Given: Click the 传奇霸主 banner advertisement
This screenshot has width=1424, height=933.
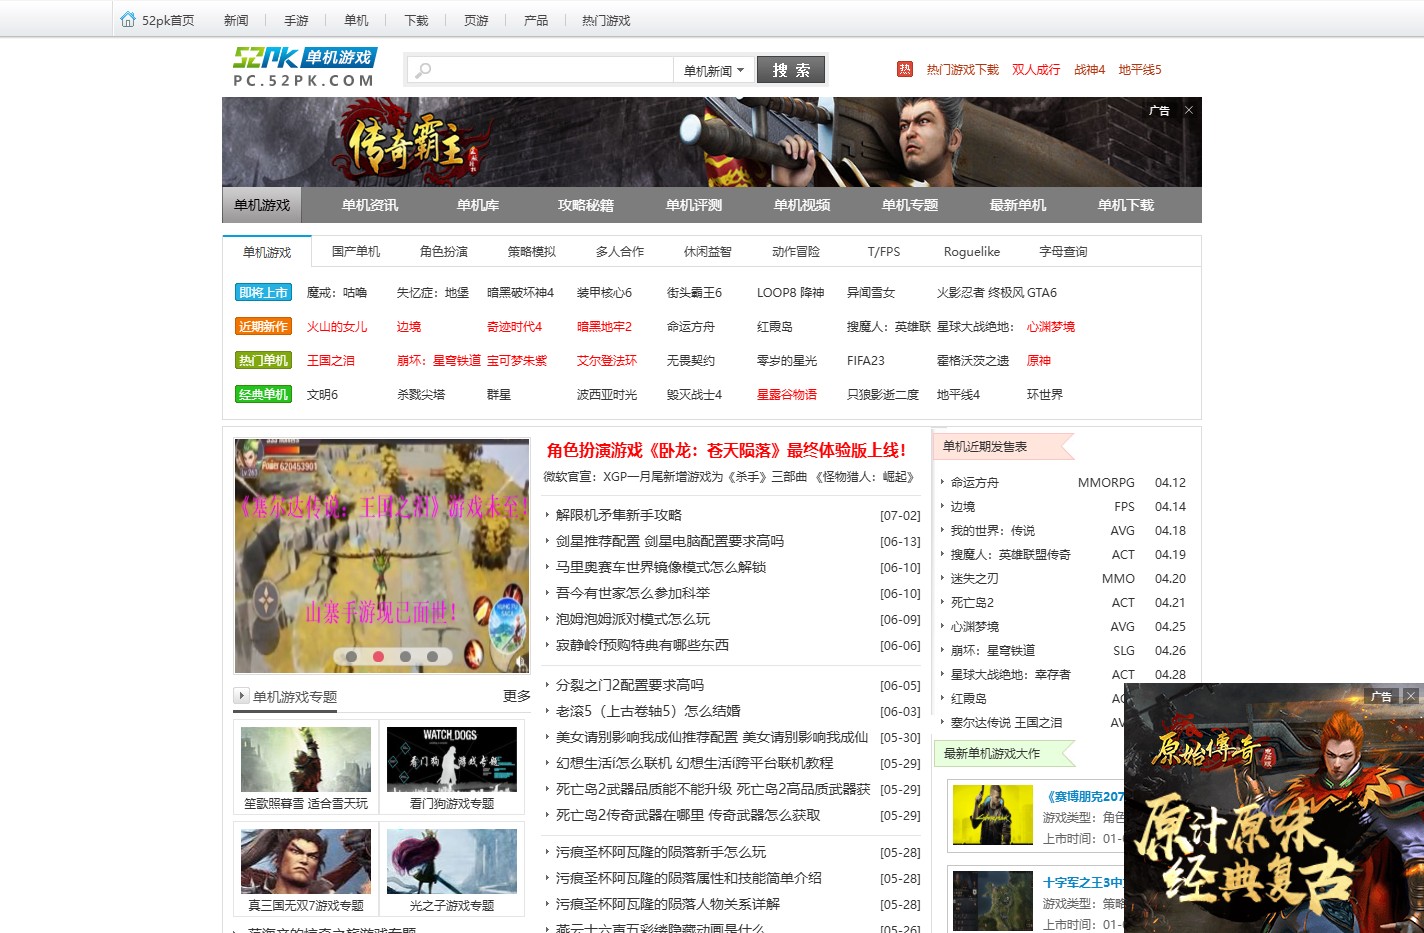Looking at the screenshot, I should [712, 142].
